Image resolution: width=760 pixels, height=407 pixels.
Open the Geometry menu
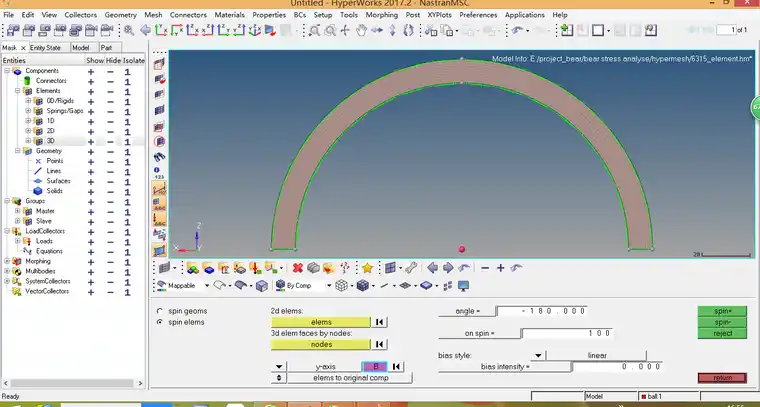[121, 15]
